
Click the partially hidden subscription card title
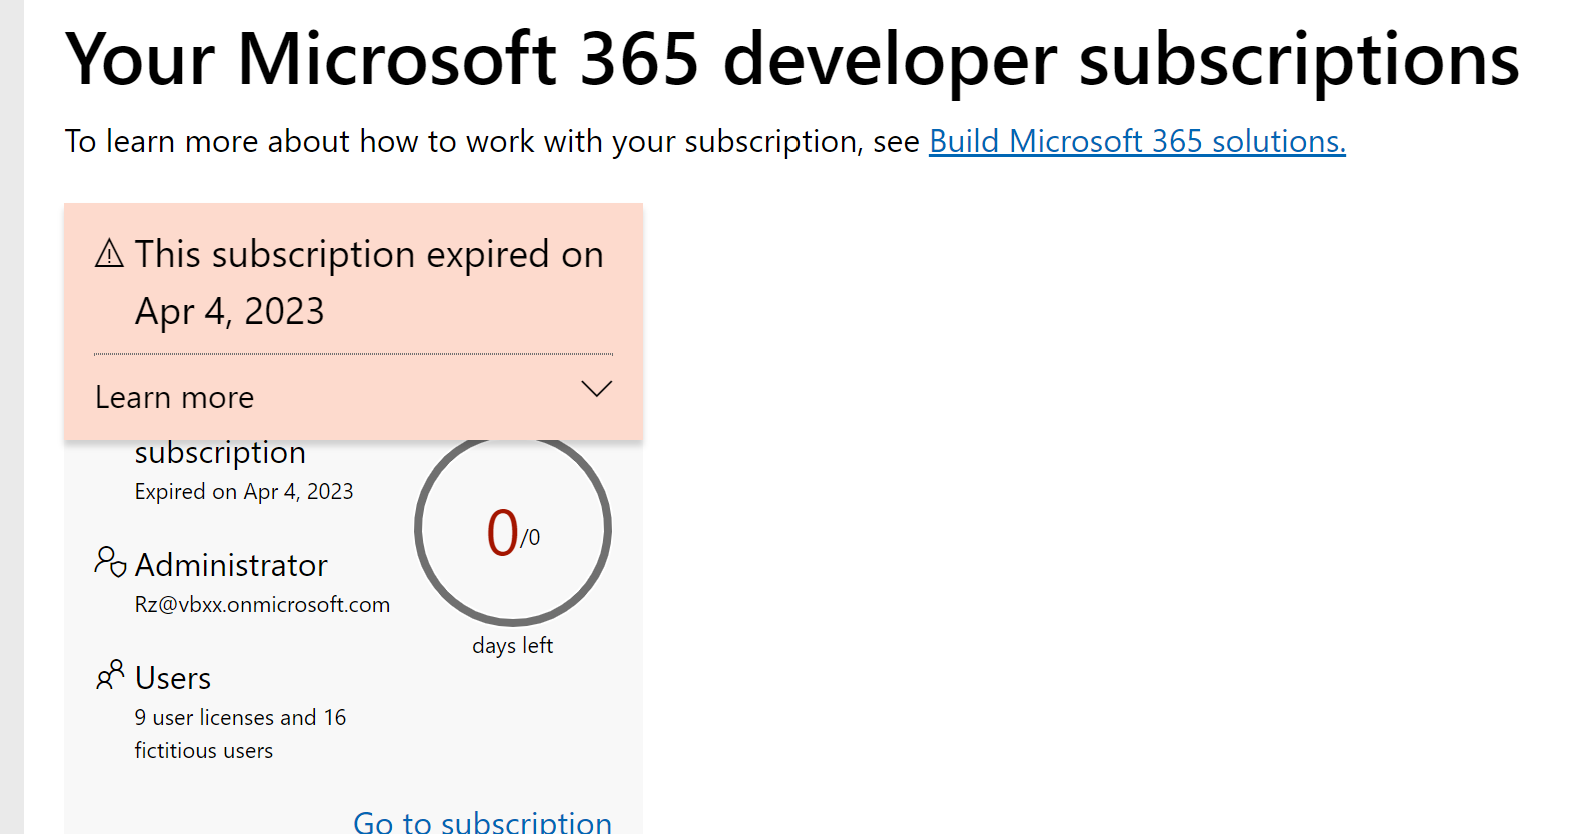pos(220,453)
